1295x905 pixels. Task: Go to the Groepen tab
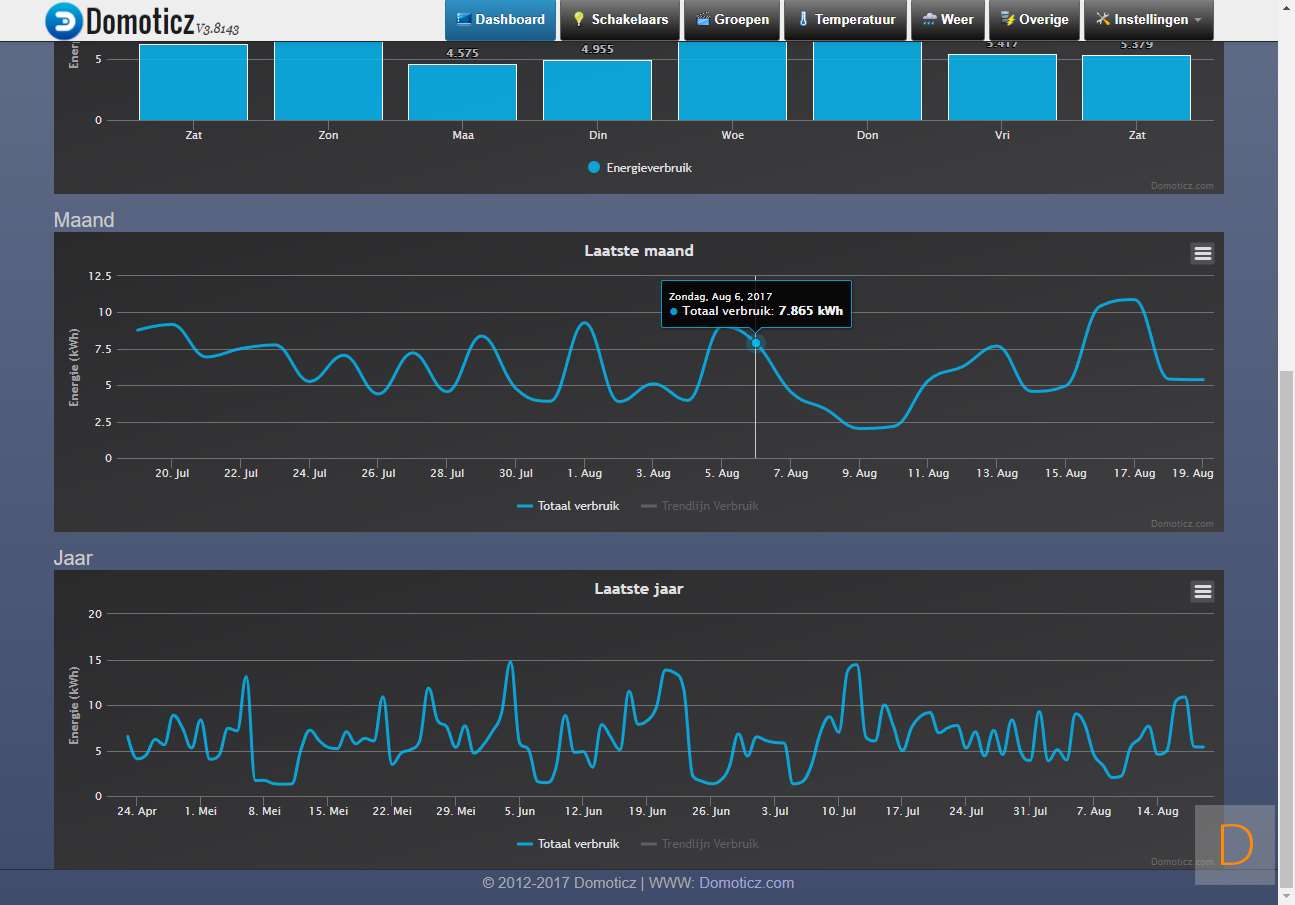[x=732, y=20]
